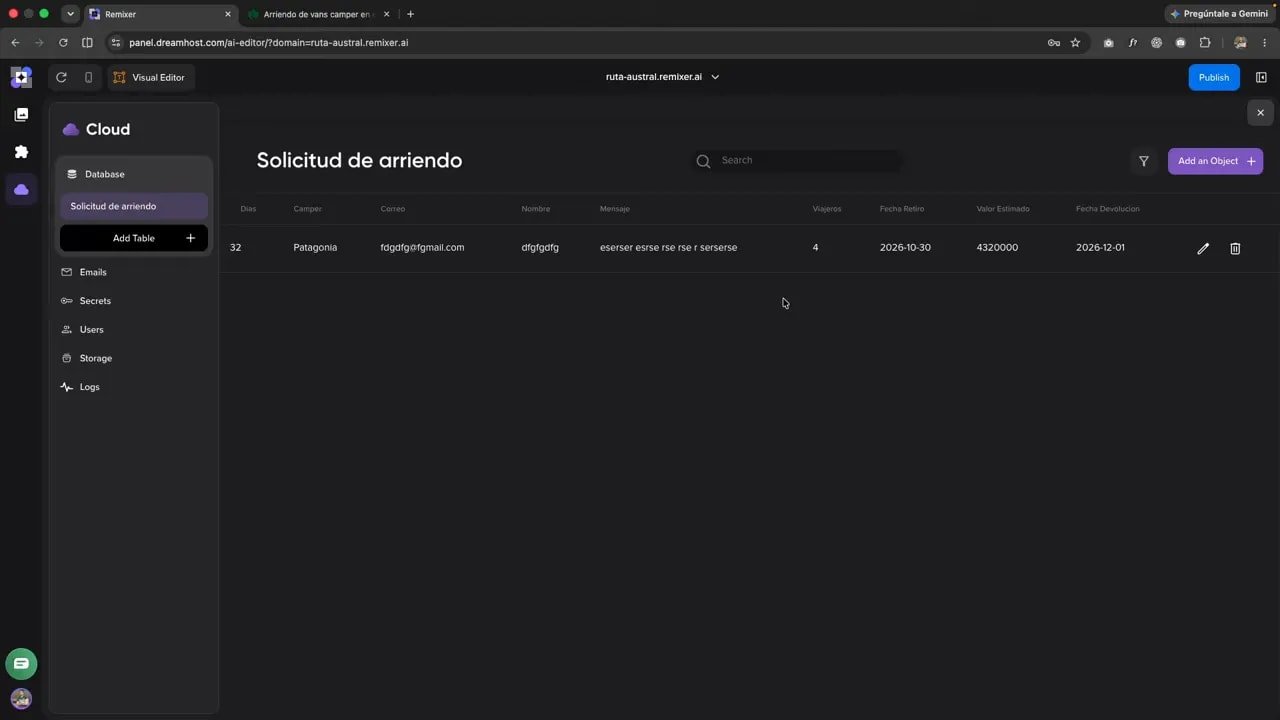Open the Storage section

(x=95, y=358)
